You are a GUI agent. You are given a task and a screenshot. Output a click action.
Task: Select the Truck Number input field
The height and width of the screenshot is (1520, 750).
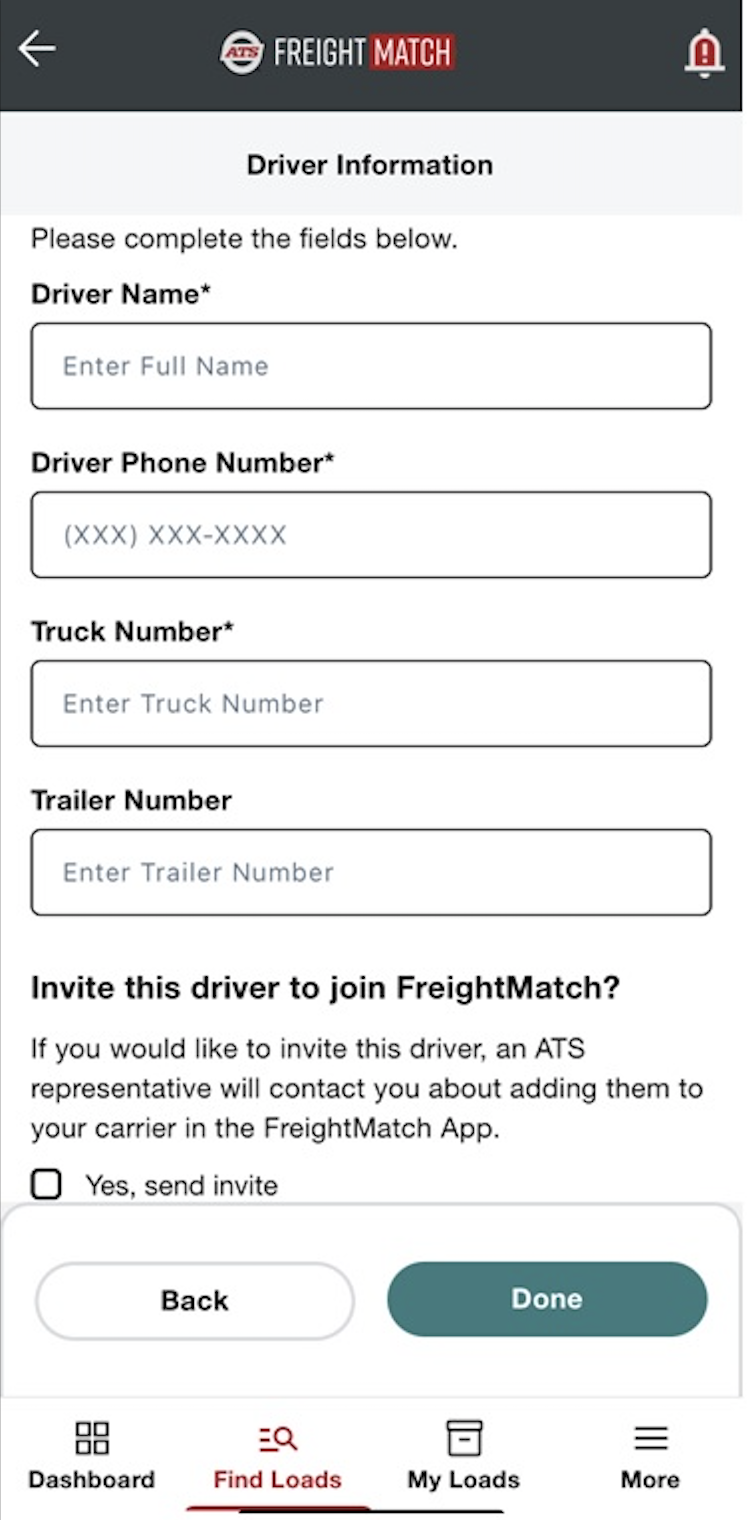[371, 704]
